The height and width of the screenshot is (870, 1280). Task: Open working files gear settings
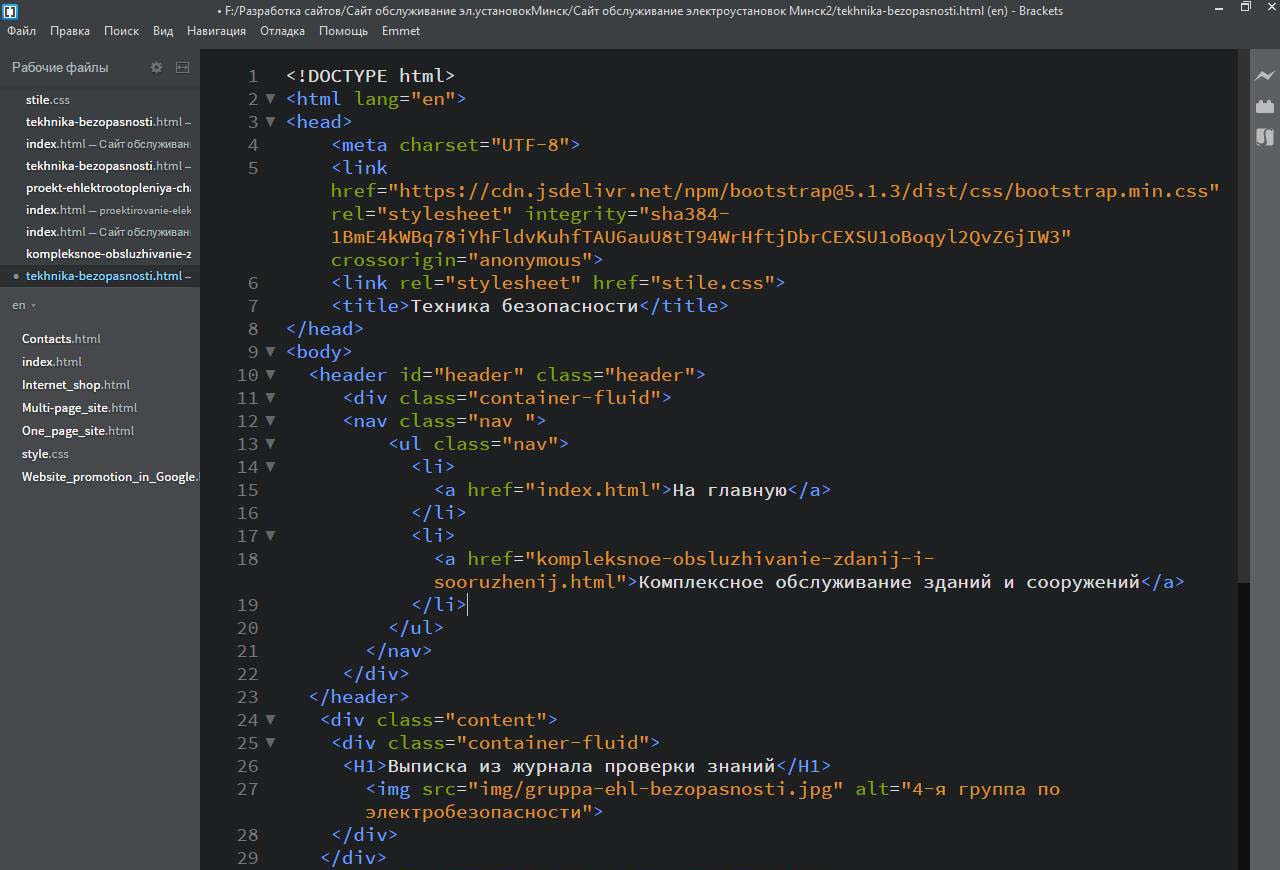click(x=156, y=67)
